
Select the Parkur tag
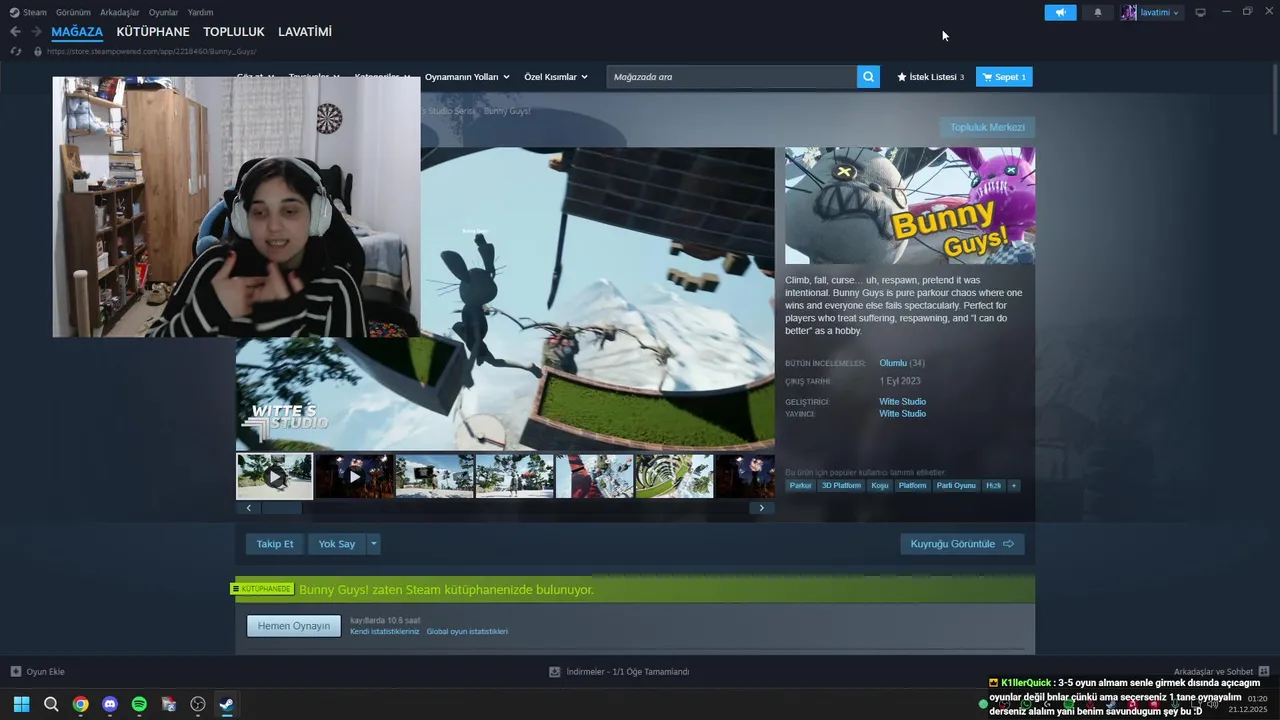click(x=800, y=486)
